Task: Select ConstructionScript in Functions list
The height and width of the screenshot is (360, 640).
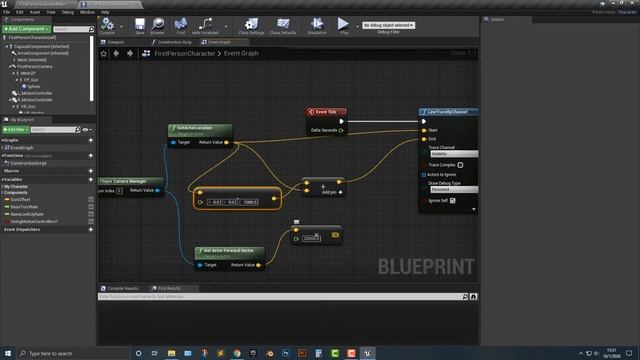Action: coord(28,163)
